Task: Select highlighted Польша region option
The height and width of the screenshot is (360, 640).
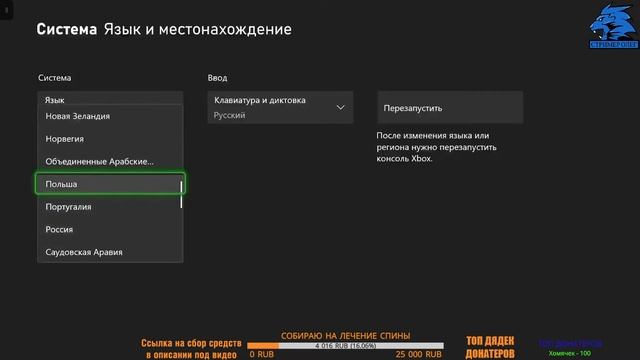Action: [110, 184]
